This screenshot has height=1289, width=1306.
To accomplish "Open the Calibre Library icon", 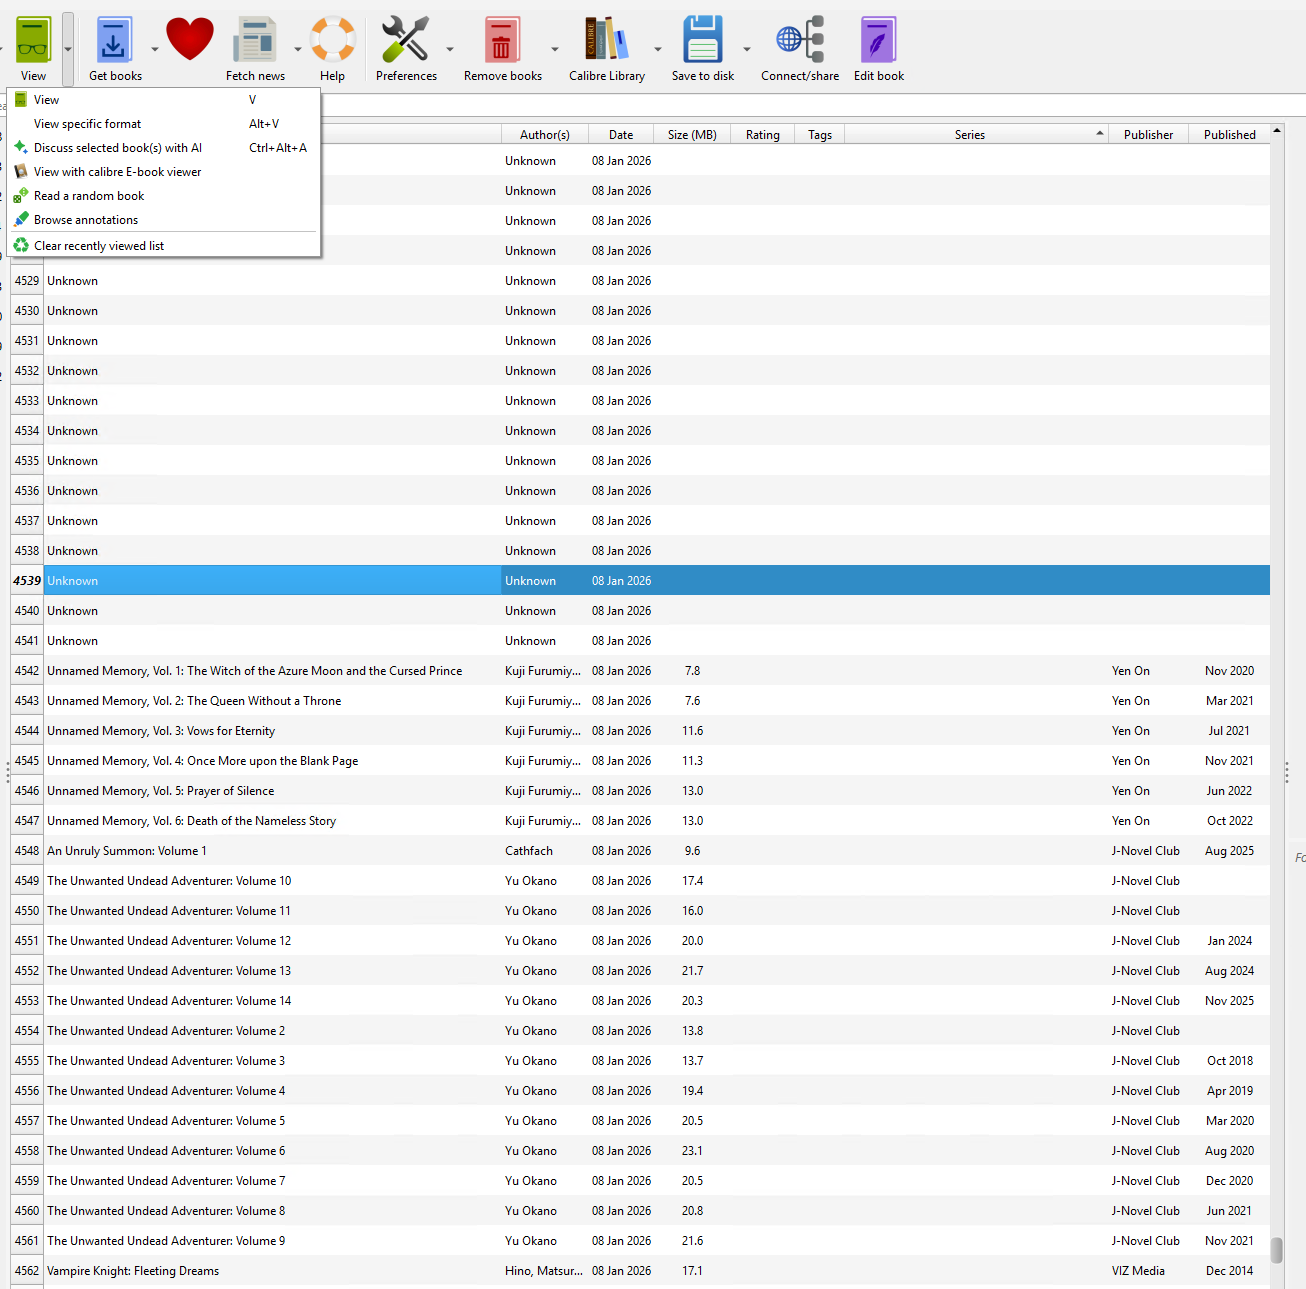I will 607,40.
